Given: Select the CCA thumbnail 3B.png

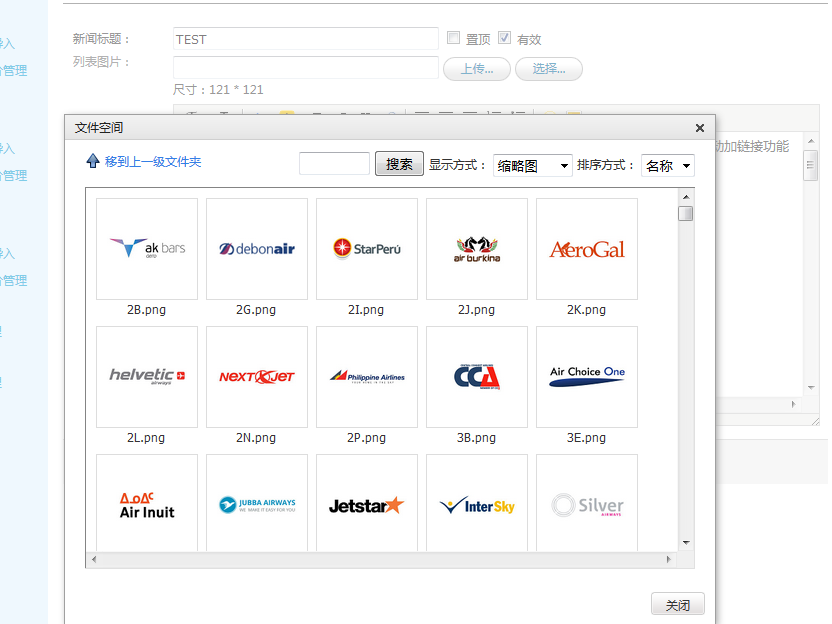Looking at the screenshot, I should (x=477, y=377).
